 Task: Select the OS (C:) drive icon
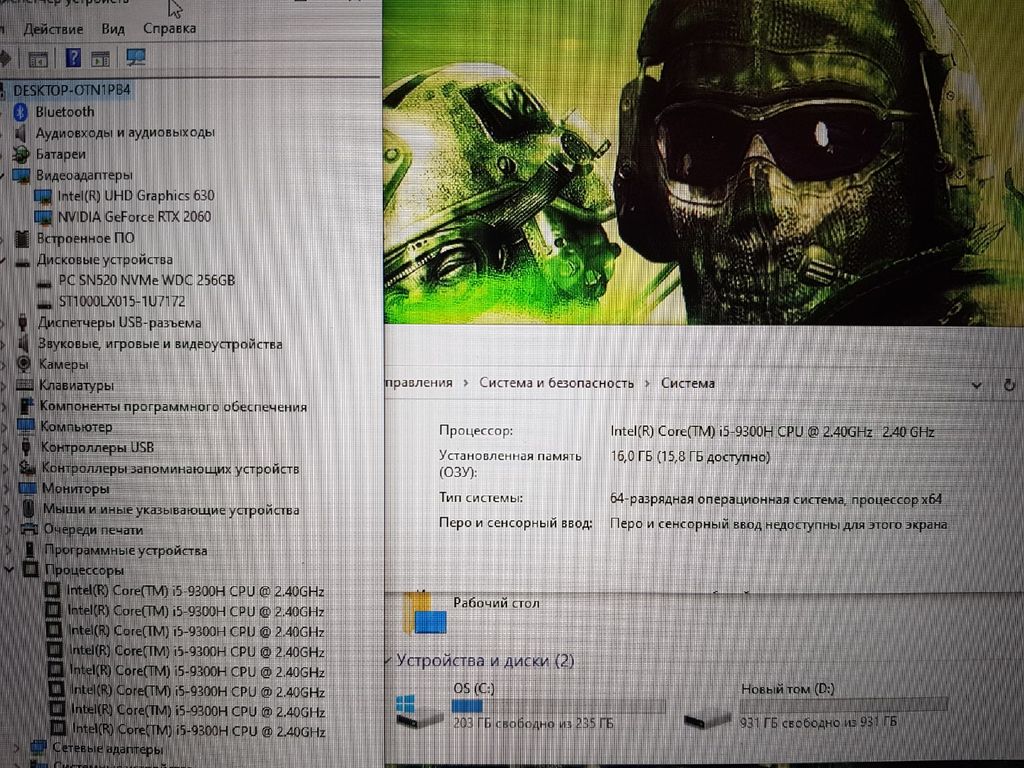click(x=418, y=713)
